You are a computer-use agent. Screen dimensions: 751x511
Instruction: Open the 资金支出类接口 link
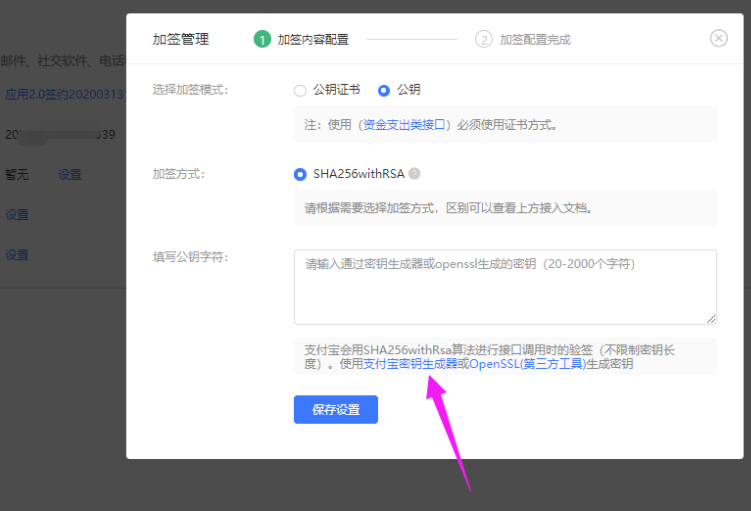point(405,125)
